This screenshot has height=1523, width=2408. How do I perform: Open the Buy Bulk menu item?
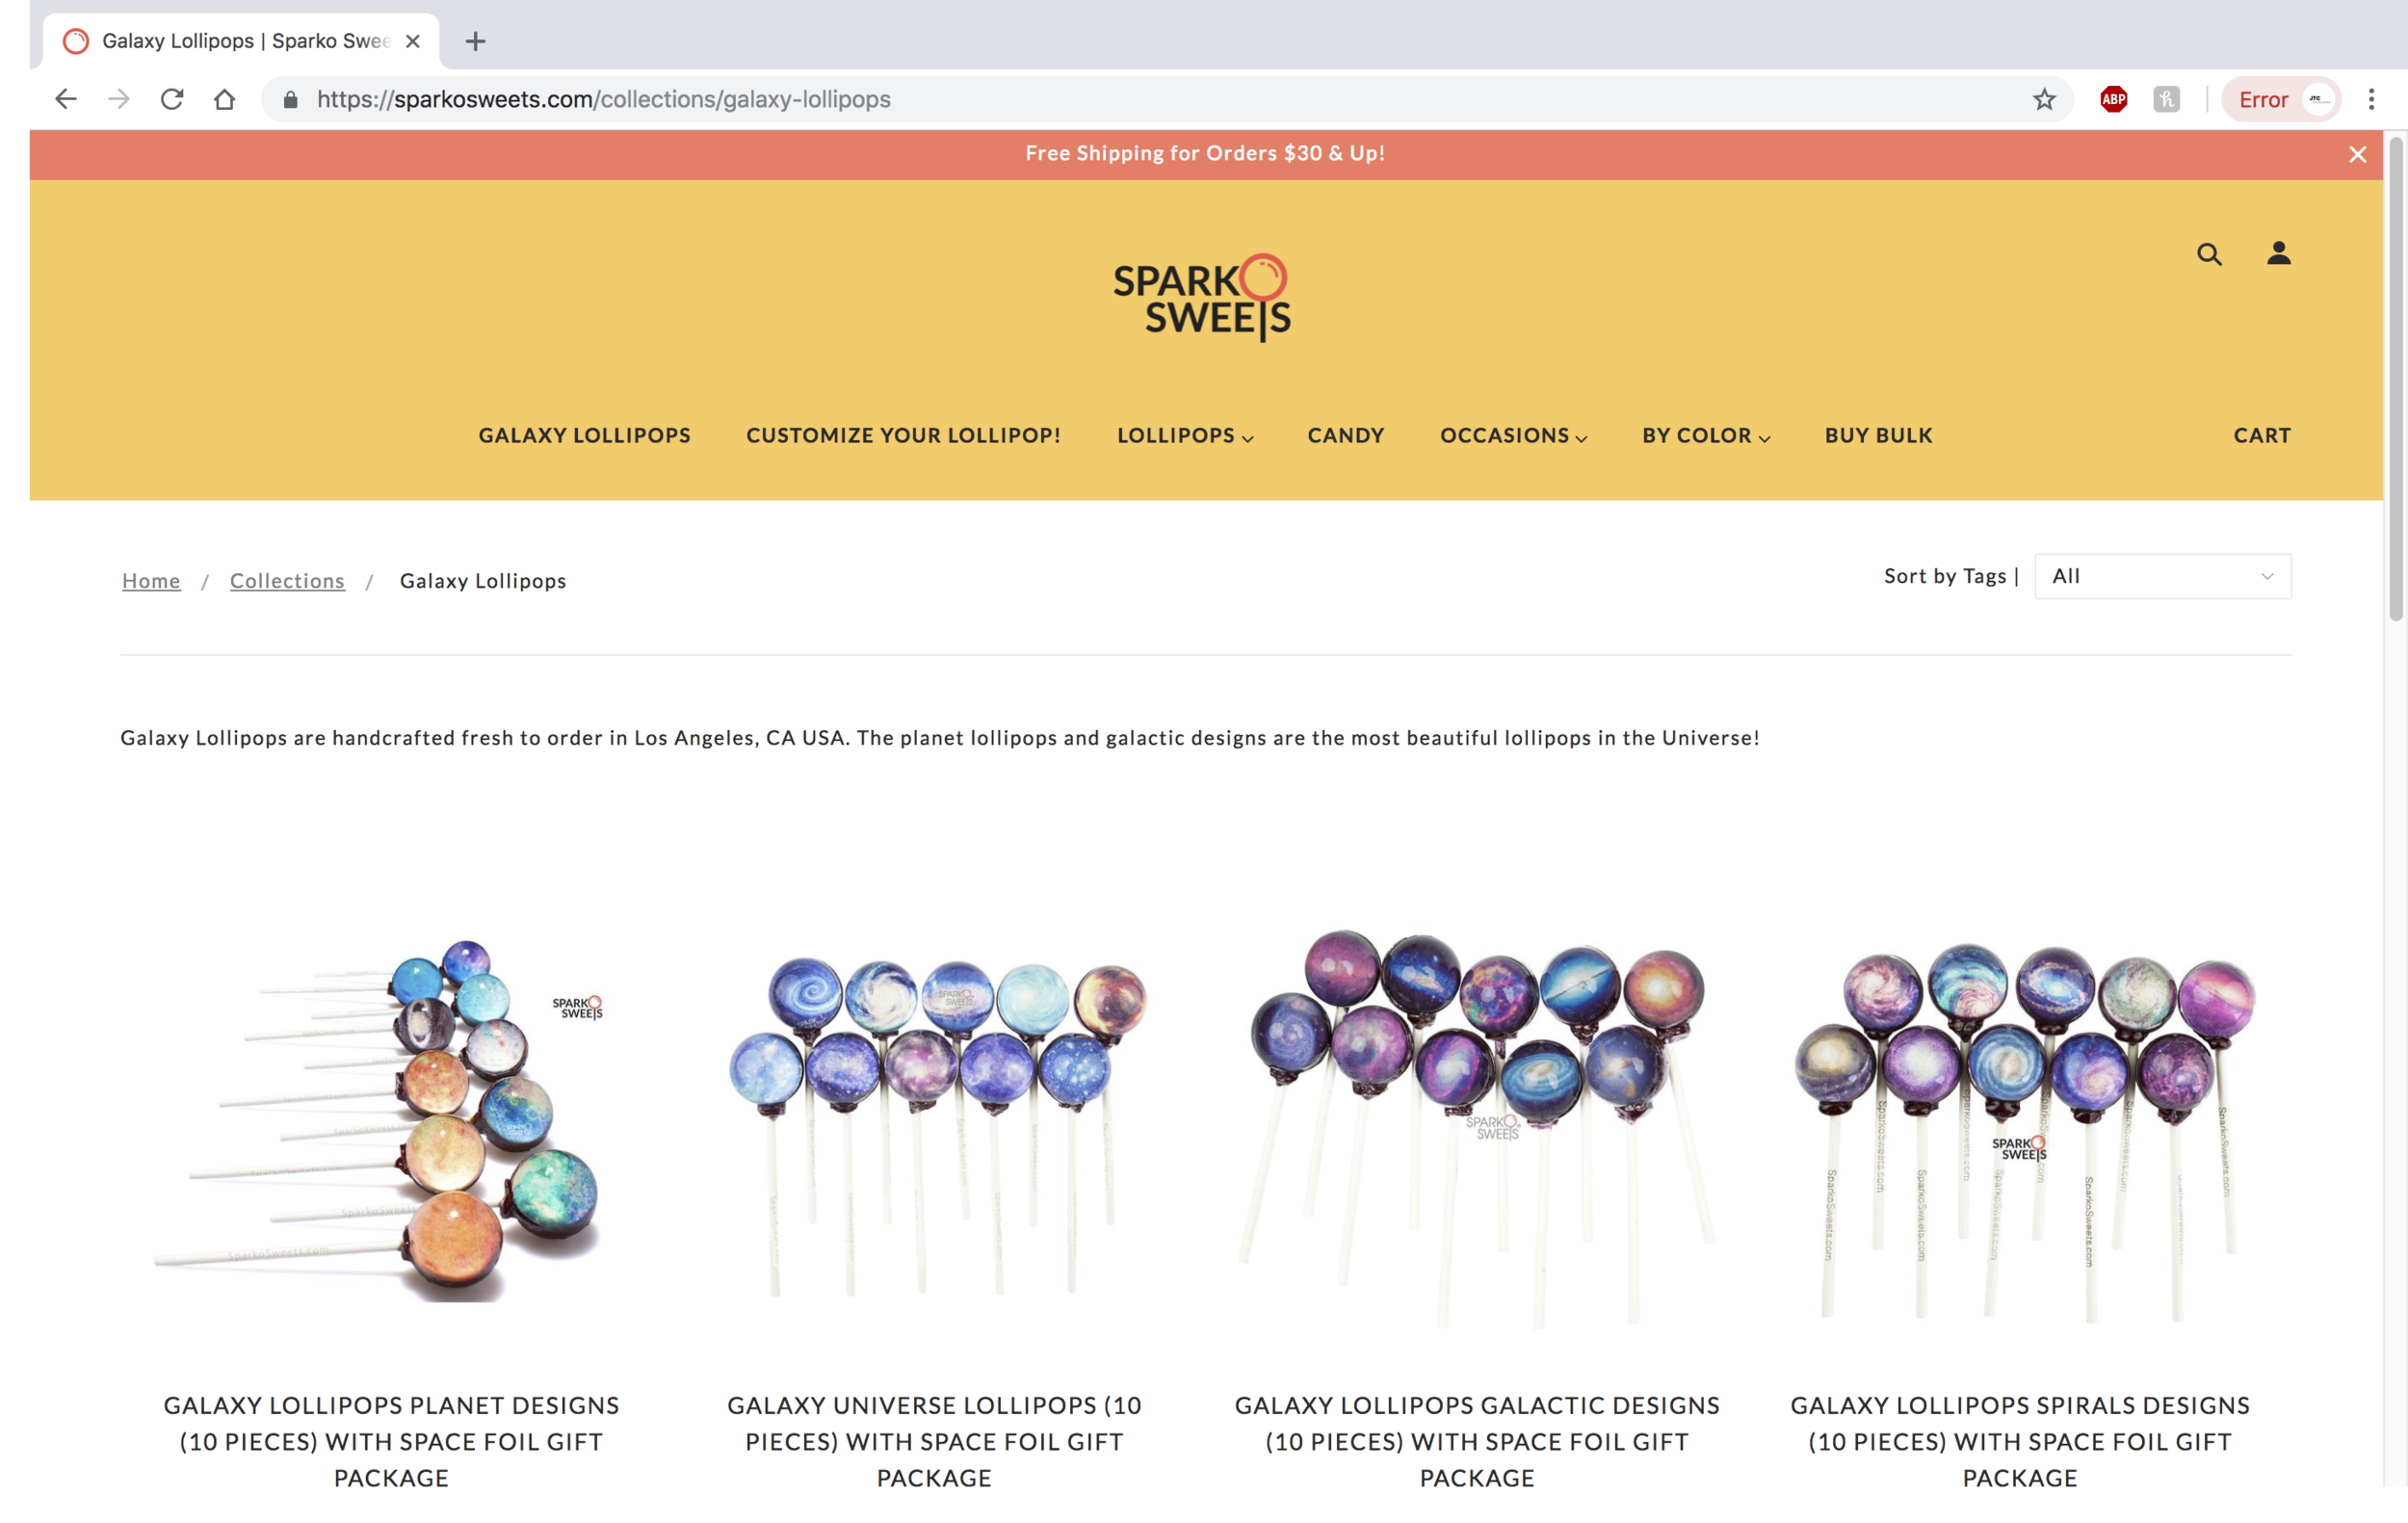[1878, 435]
